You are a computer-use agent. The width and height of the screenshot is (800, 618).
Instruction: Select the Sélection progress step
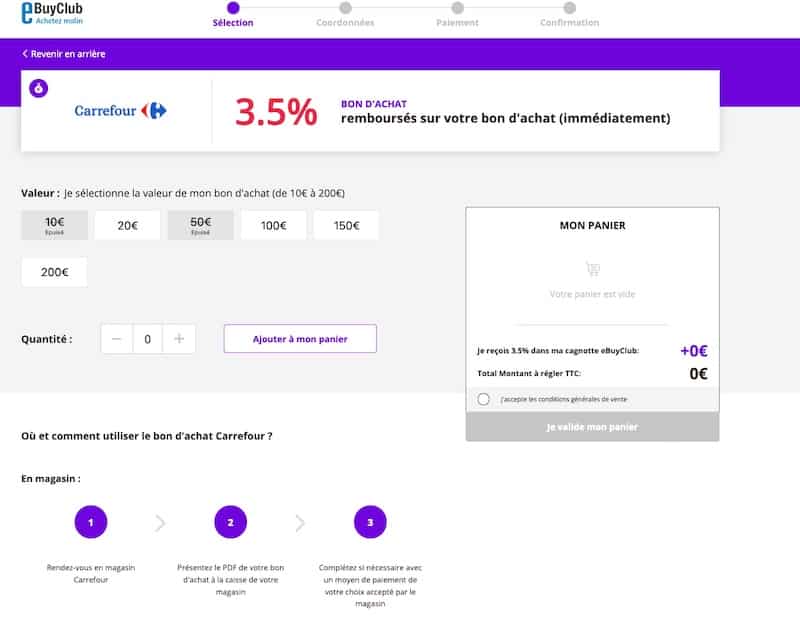(233, 15)
